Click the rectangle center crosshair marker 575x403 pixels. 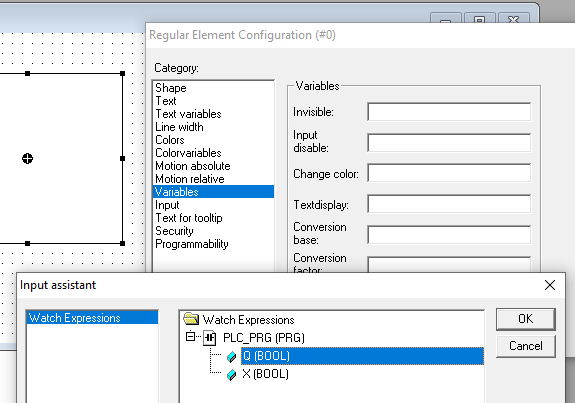28,158
